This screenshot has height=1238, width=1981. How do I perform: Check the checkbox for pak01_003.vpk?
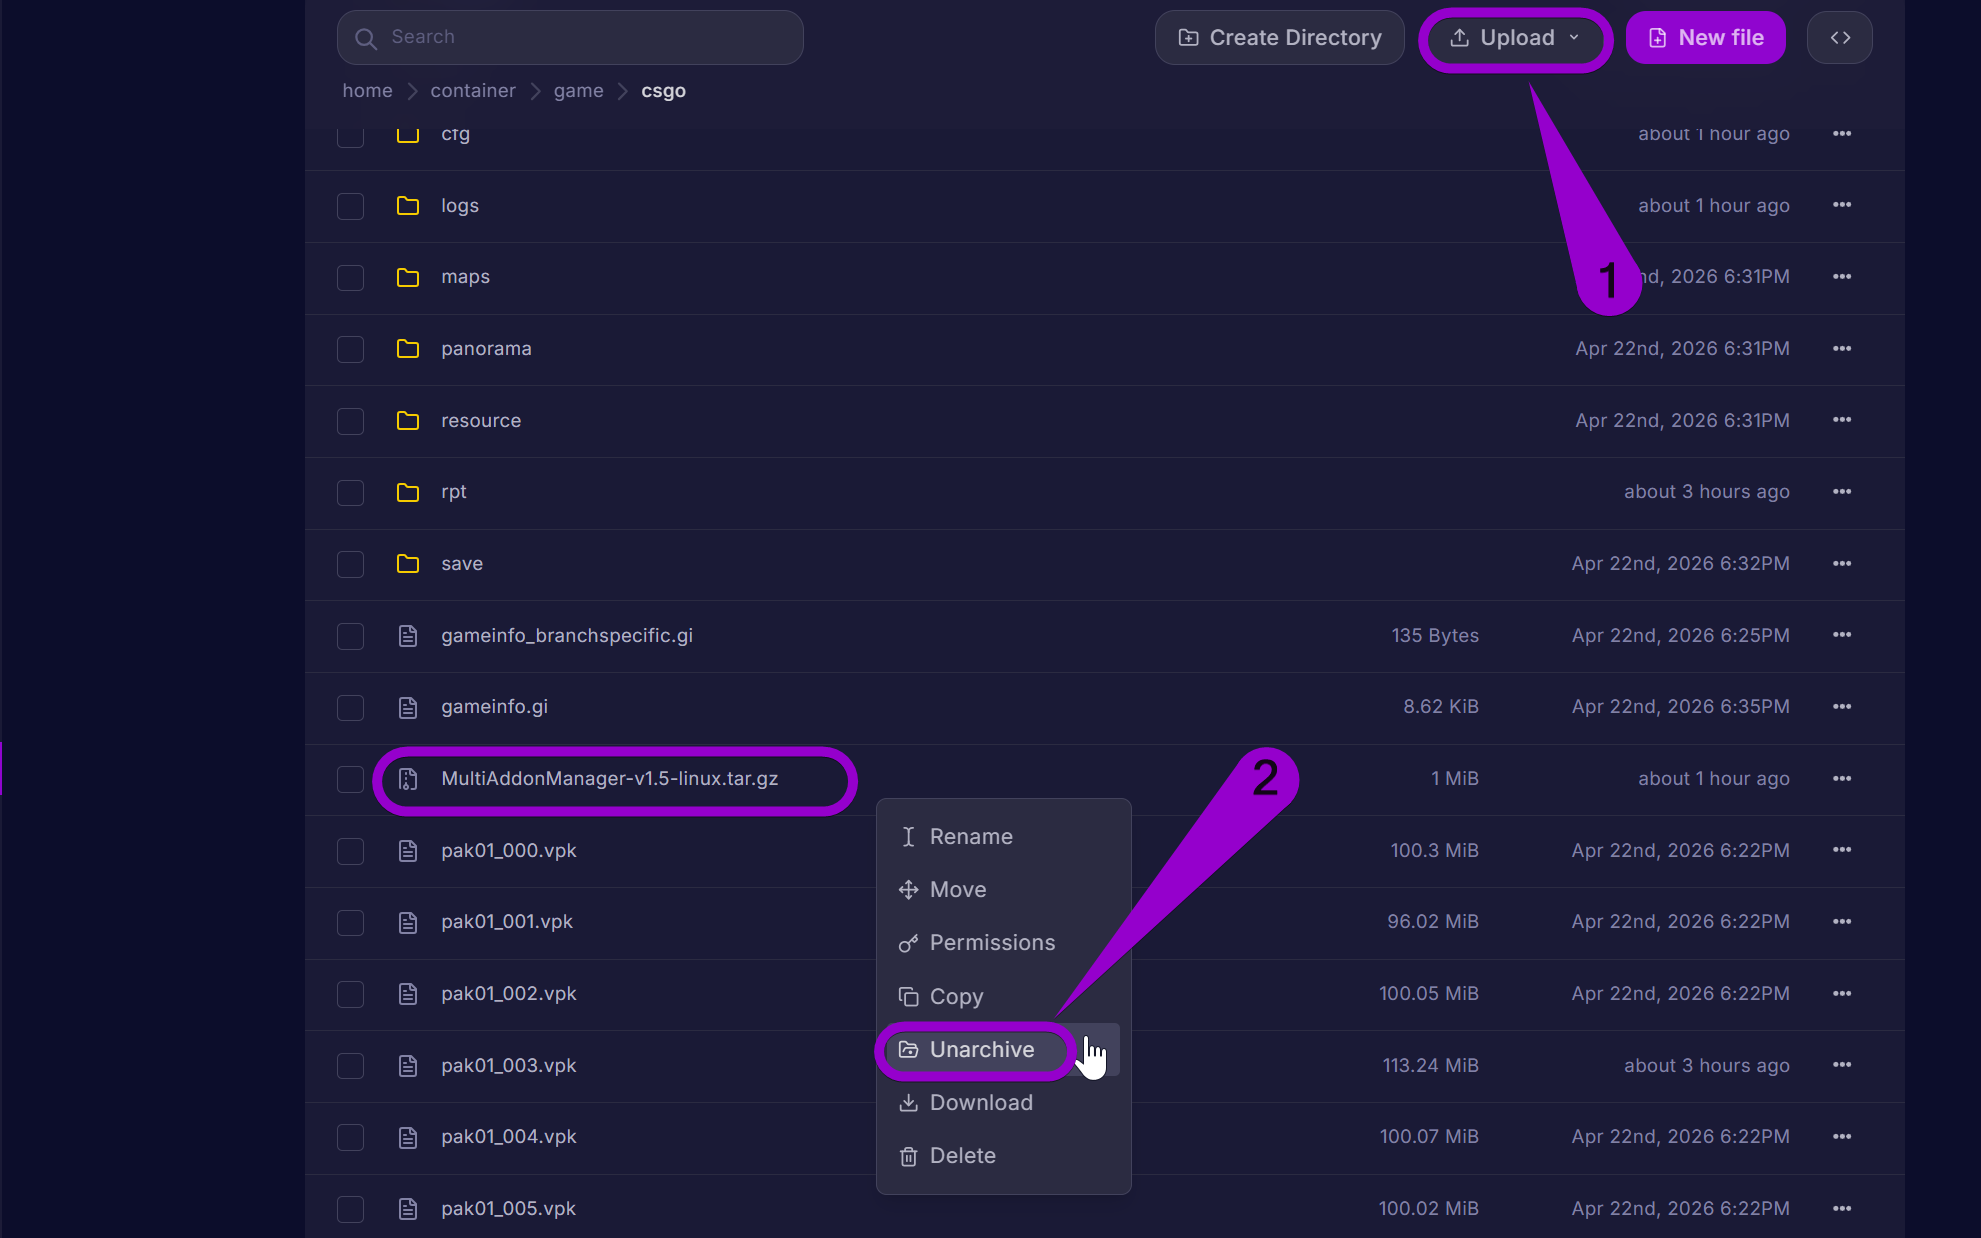pyautogui.click(x=350, y=1066)
